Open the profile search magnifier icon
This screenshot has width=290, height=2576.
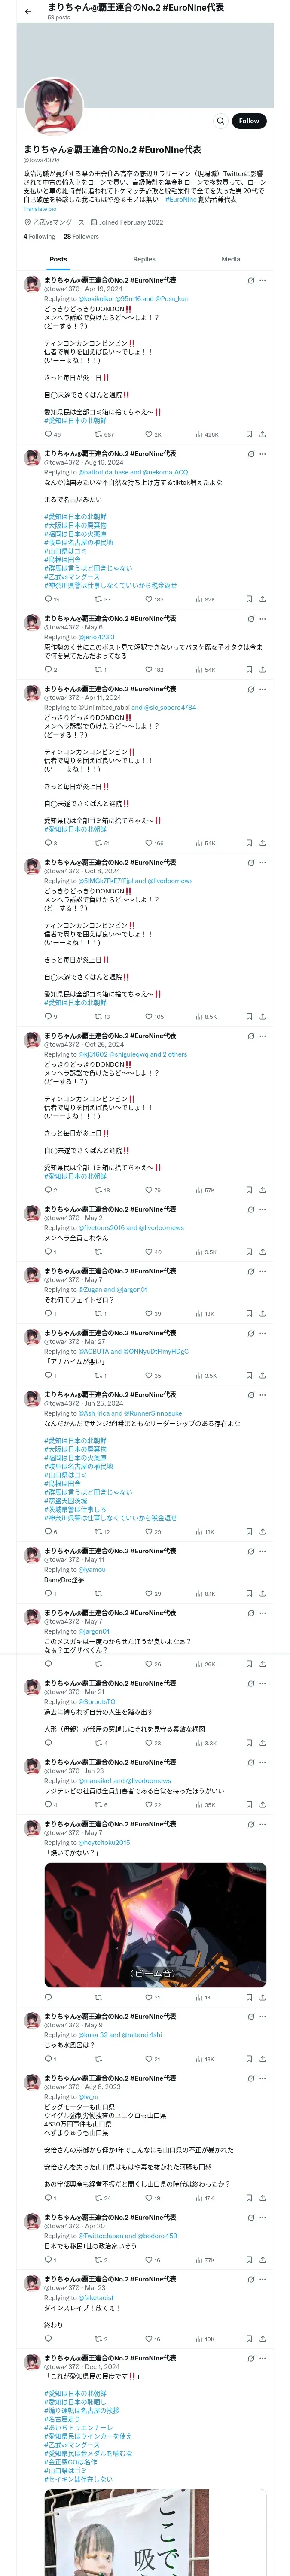coord(221,121)
